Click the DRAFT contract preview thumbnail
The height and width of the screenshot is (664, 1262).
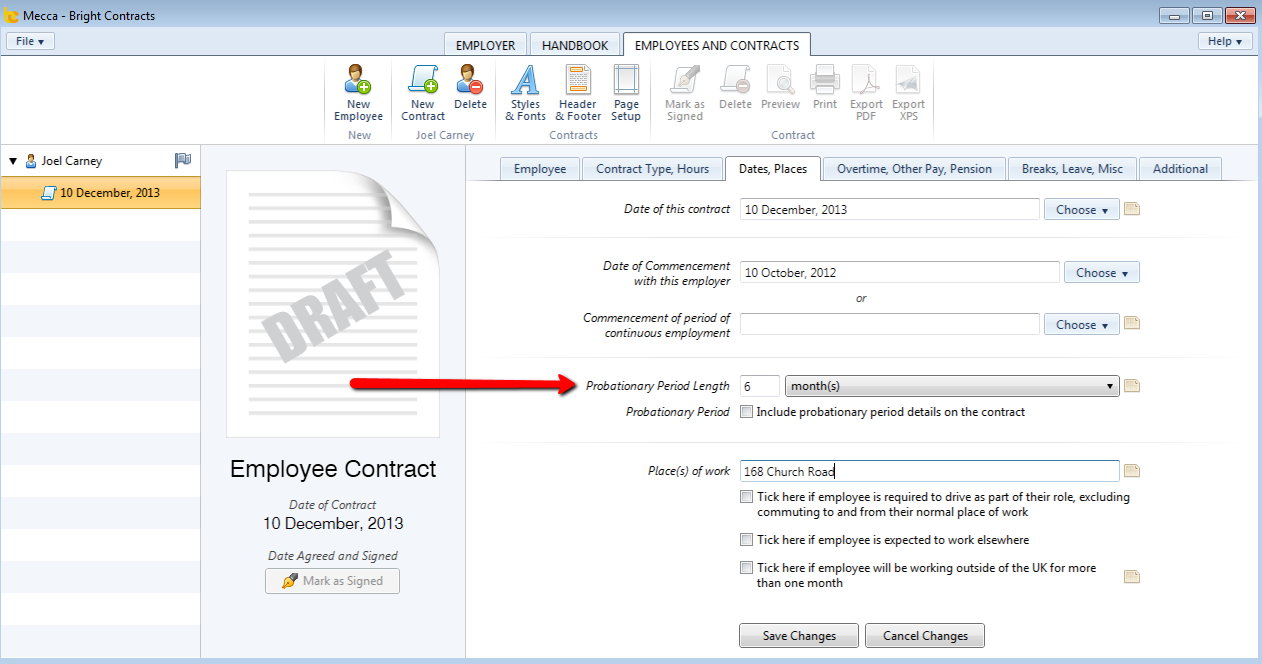tap(332, 304)
